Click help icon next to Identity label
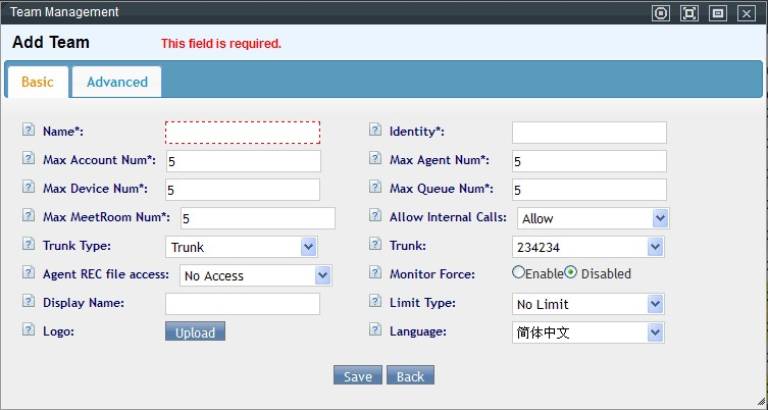 375,130
